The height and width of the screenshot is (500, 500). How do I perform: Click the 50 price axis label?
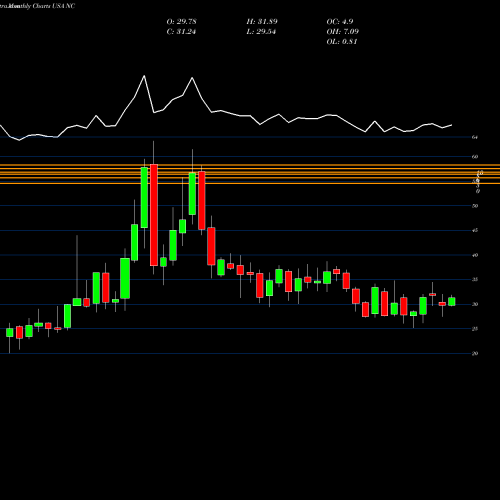[x=475, y=206]
